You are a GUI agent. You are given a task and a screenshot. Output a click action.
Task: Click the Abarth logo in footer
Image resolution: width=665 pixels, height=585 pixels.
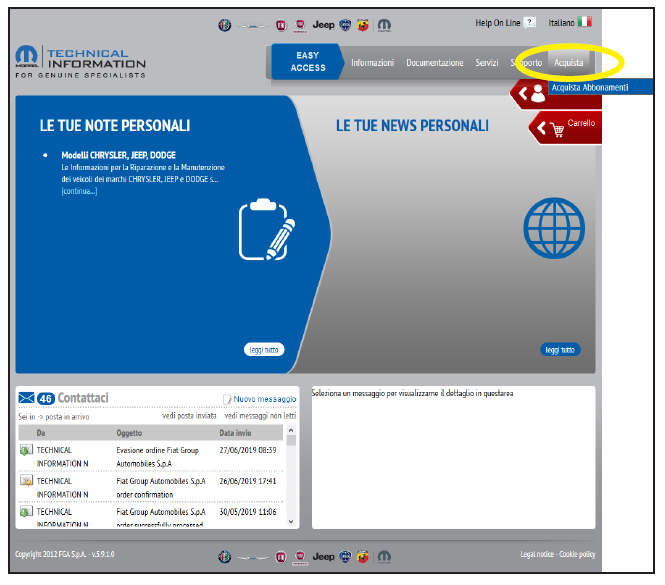(x=363, y=557)
